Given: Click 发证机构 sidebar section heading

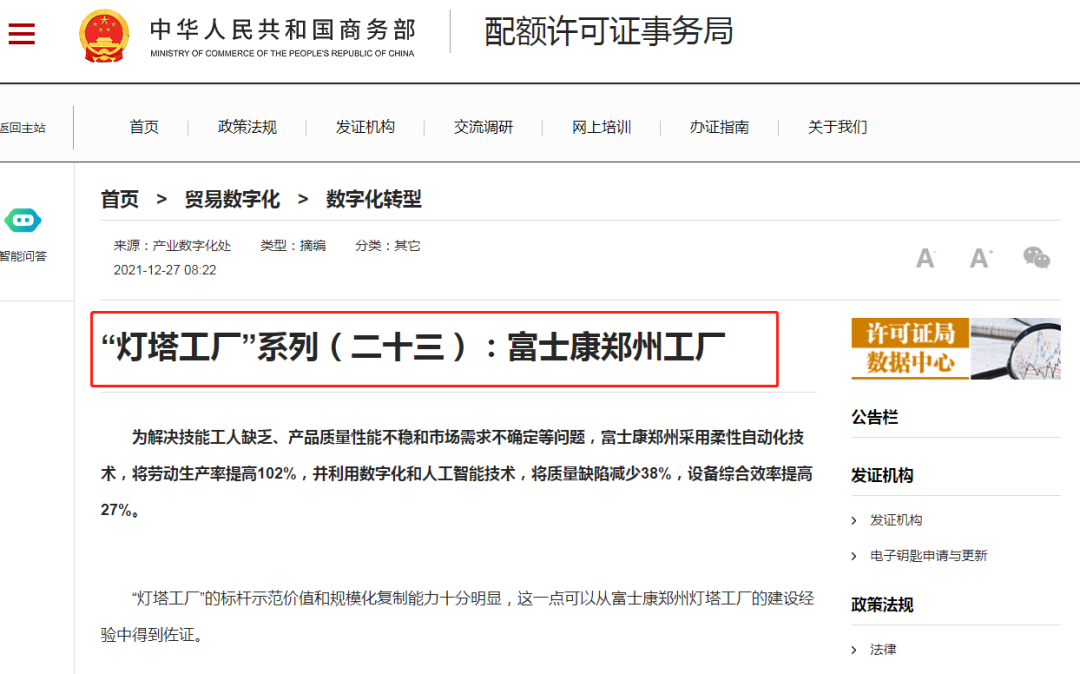Looking at the screenshot, I should point(882,476).
